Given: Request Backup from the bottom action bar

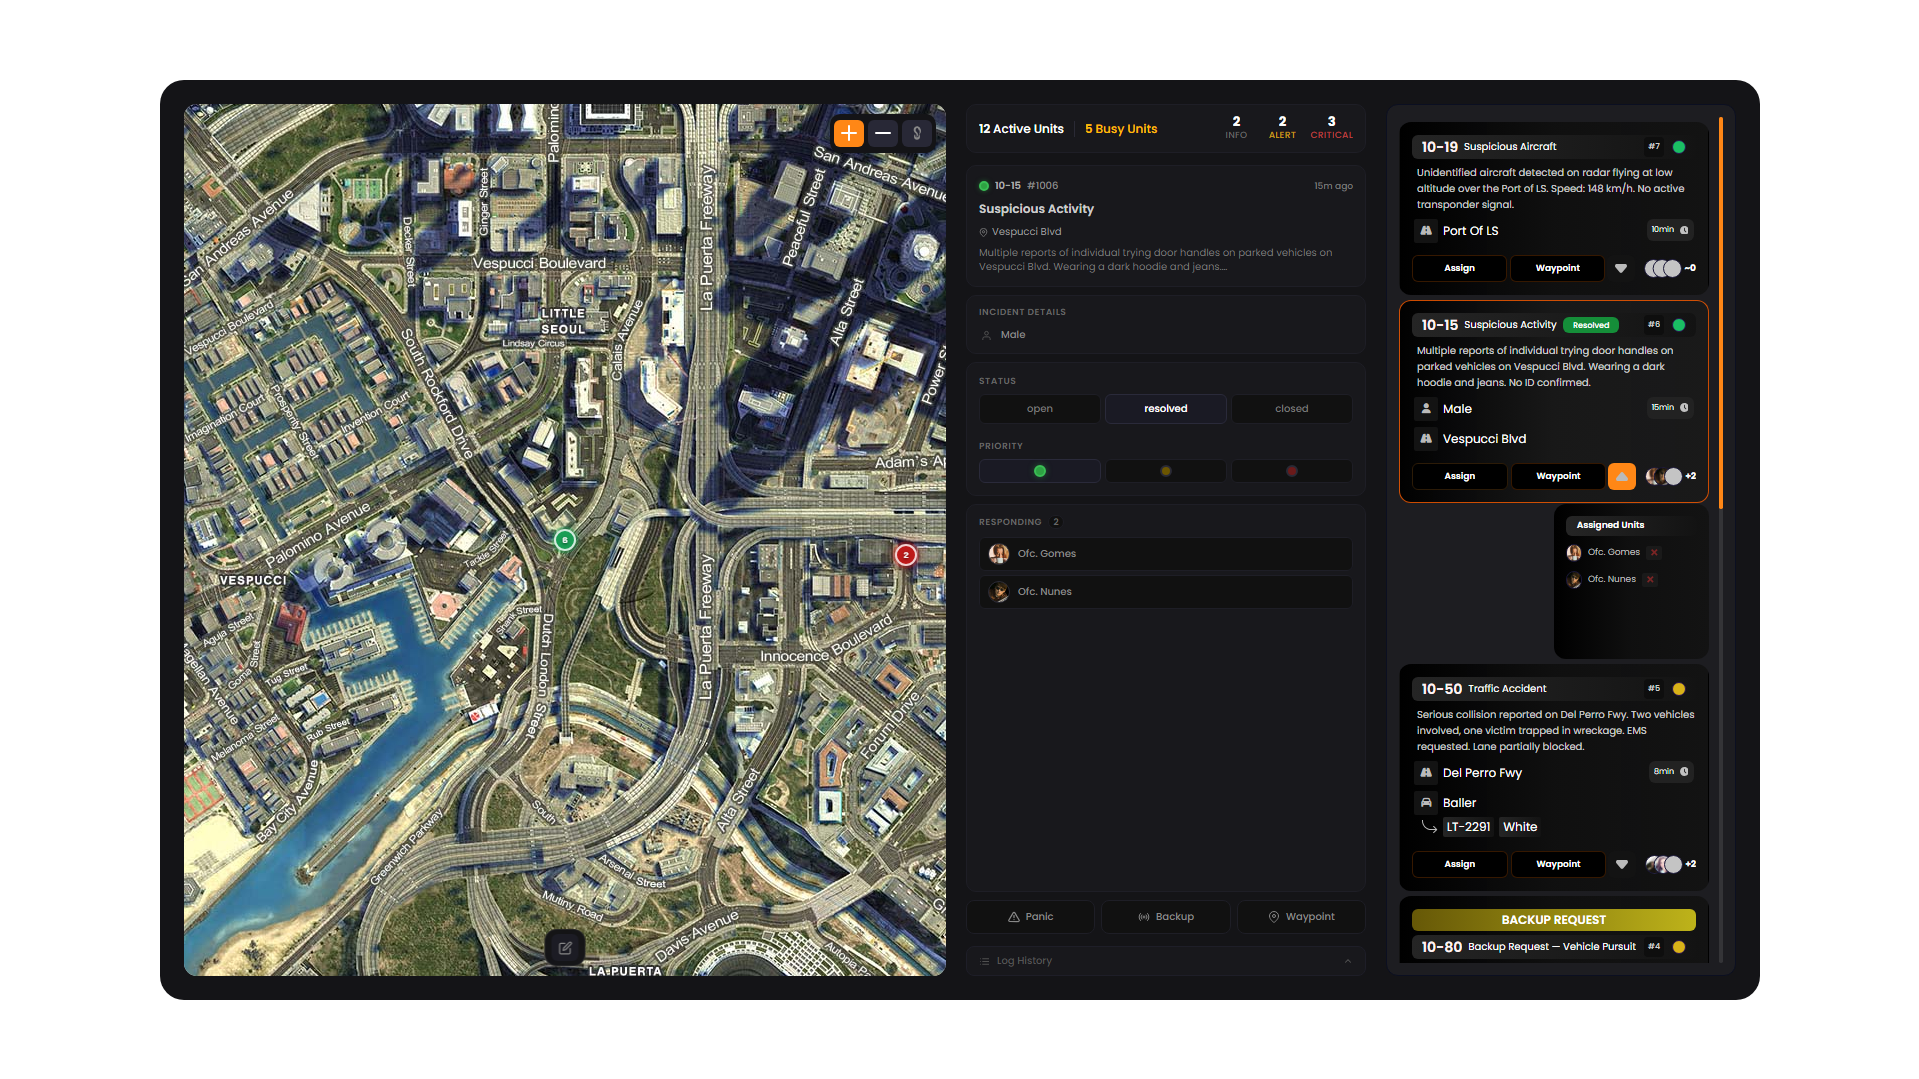Looking at the screenshot, I should (1166, 917).
